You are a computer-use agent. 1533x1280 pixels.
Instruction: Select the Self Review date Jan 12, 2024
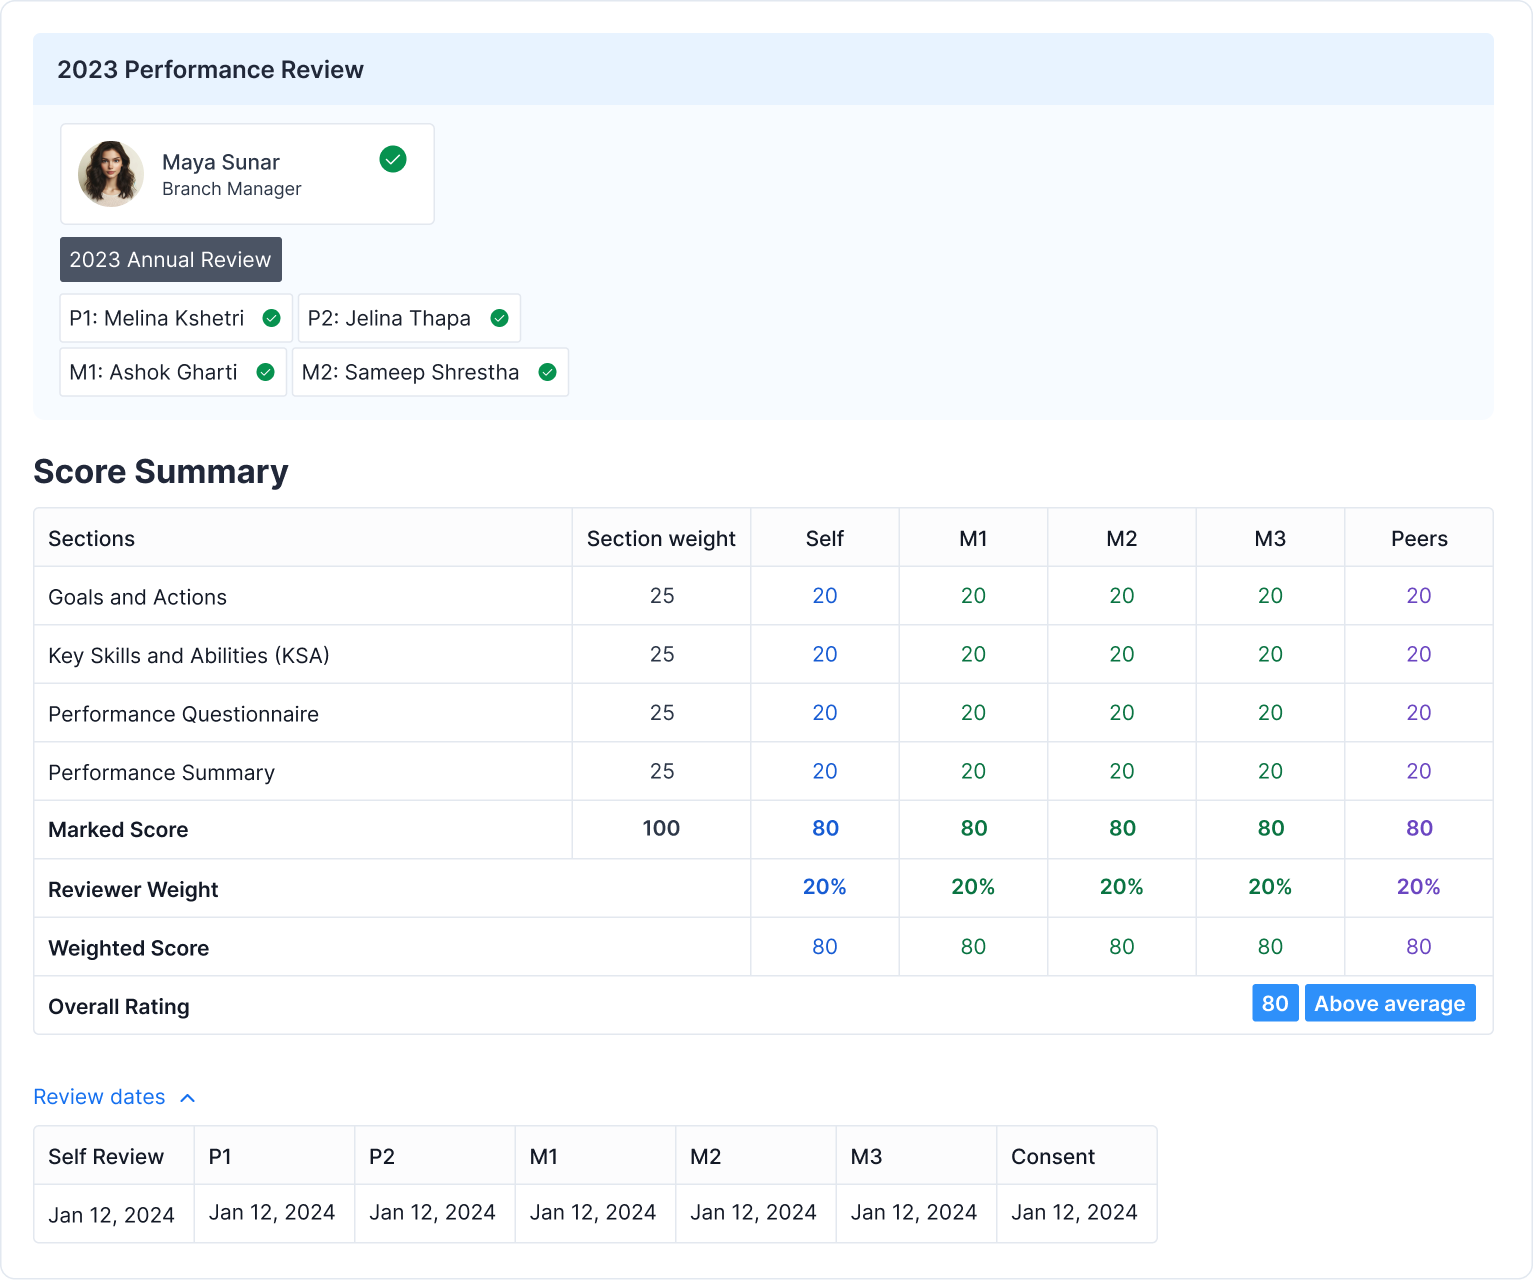click(112, 1213)
